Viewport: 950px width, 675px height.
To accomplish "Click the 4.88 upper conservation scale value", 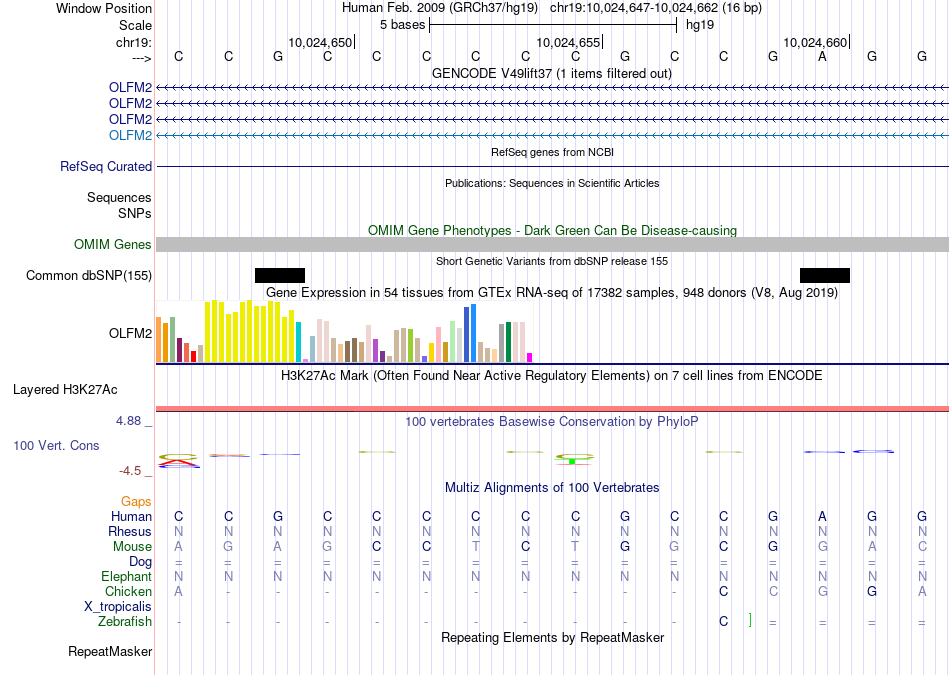I will [128, 421].
